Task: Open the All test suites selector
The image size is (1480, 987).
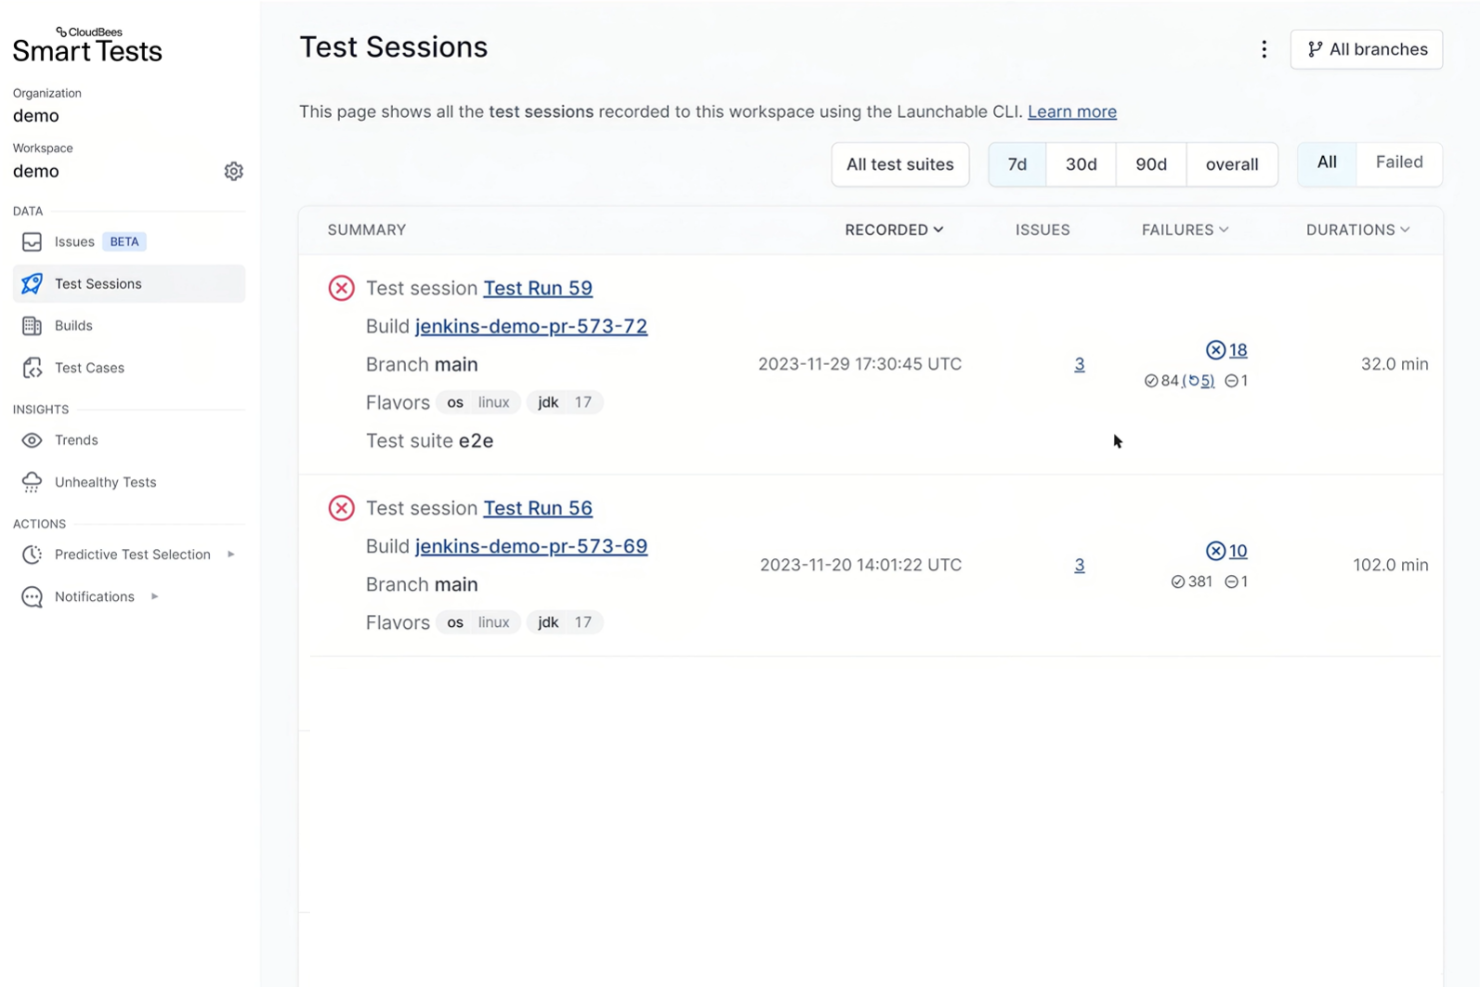Action: coord(899,164)
